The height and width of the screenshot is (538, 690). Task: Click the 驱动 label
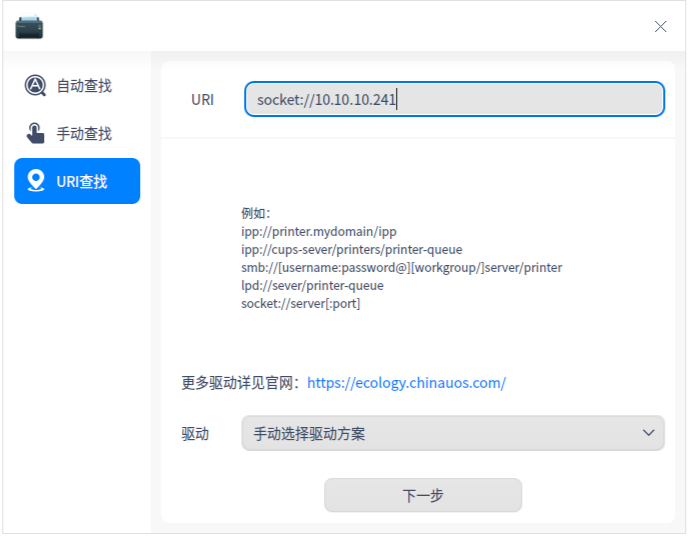coord(195,434)
